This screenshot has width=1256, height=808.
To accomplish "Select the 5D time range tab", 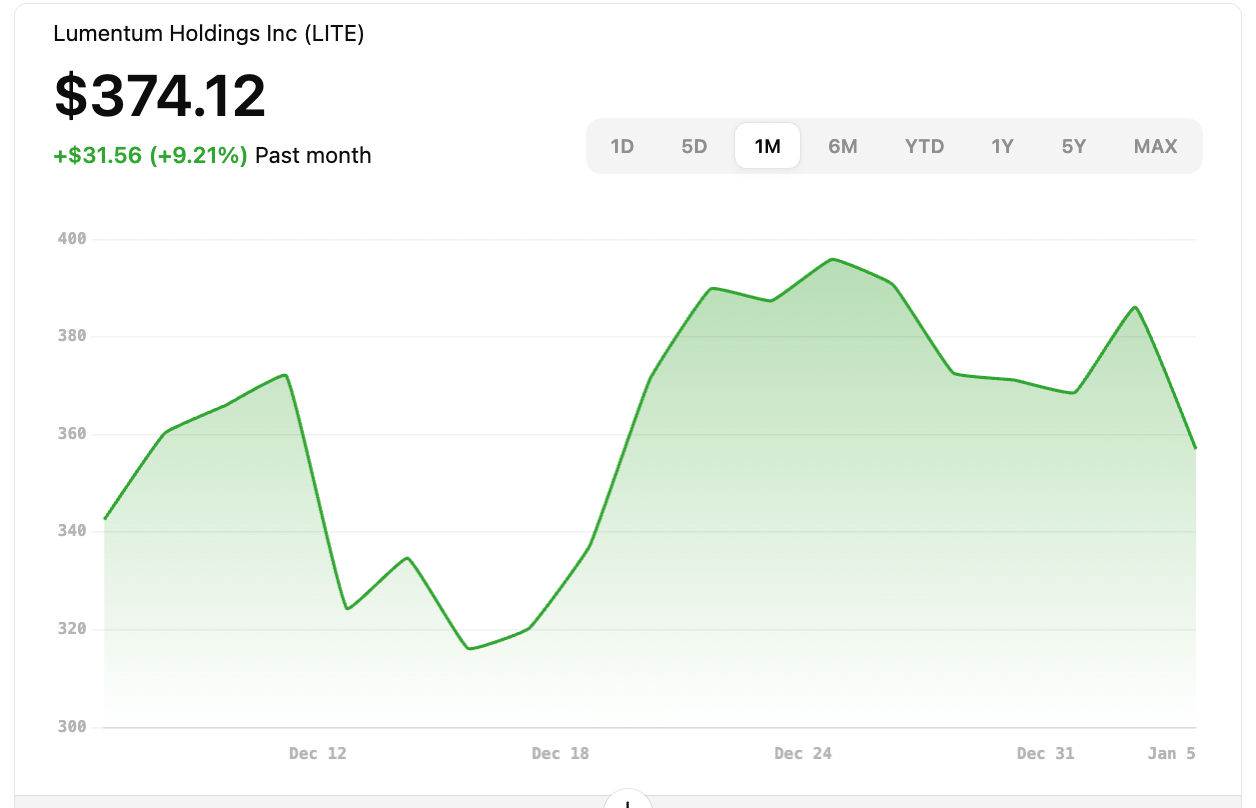I will pyautogui.click(x=694, y=146).
